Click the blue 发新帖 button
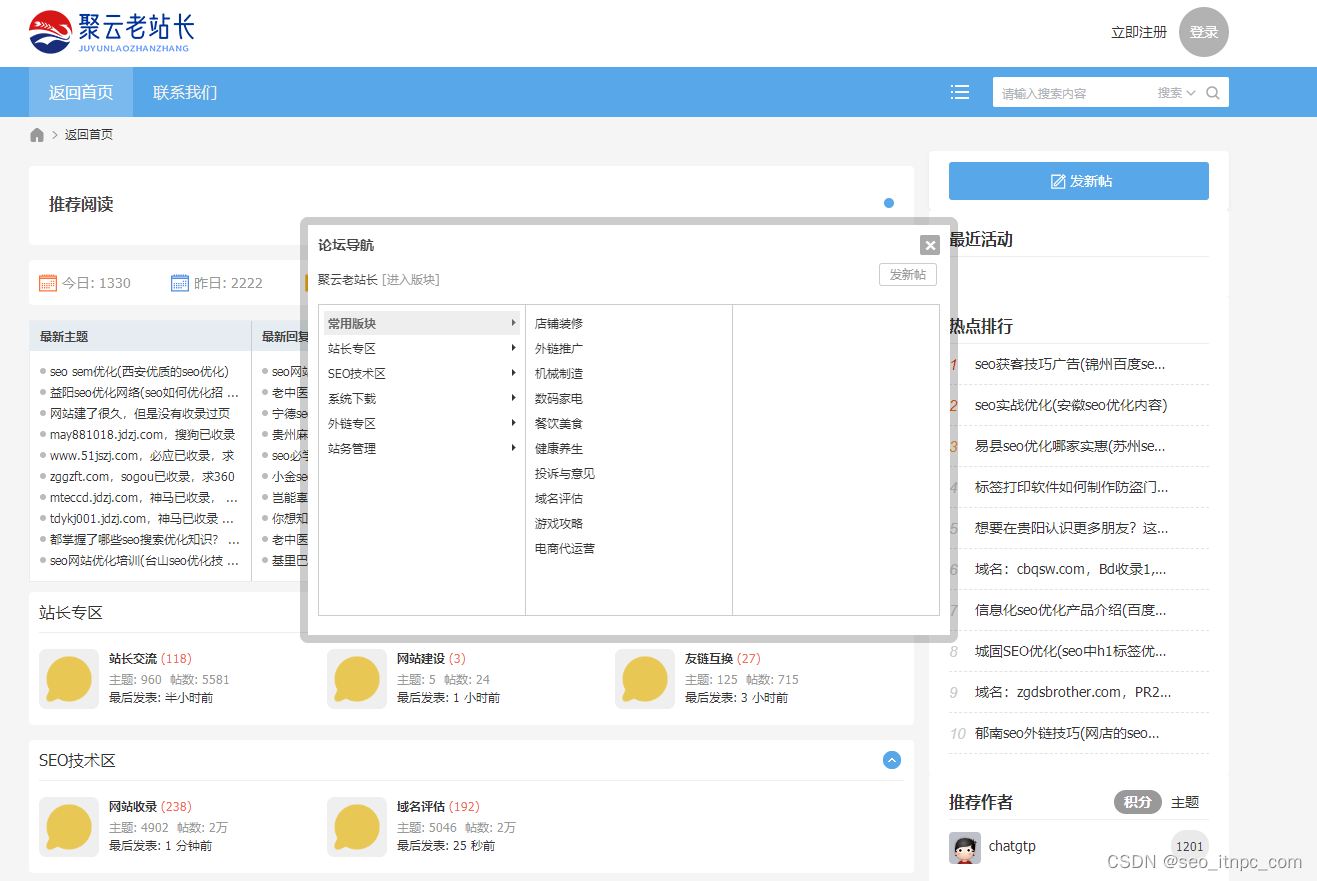1317x881 pixels. coord(1079,181)
